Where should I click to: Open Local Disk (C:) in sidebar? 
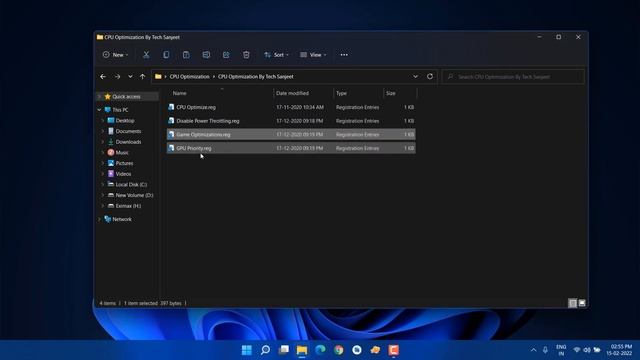pyautogui.click(x=131, y=184)
